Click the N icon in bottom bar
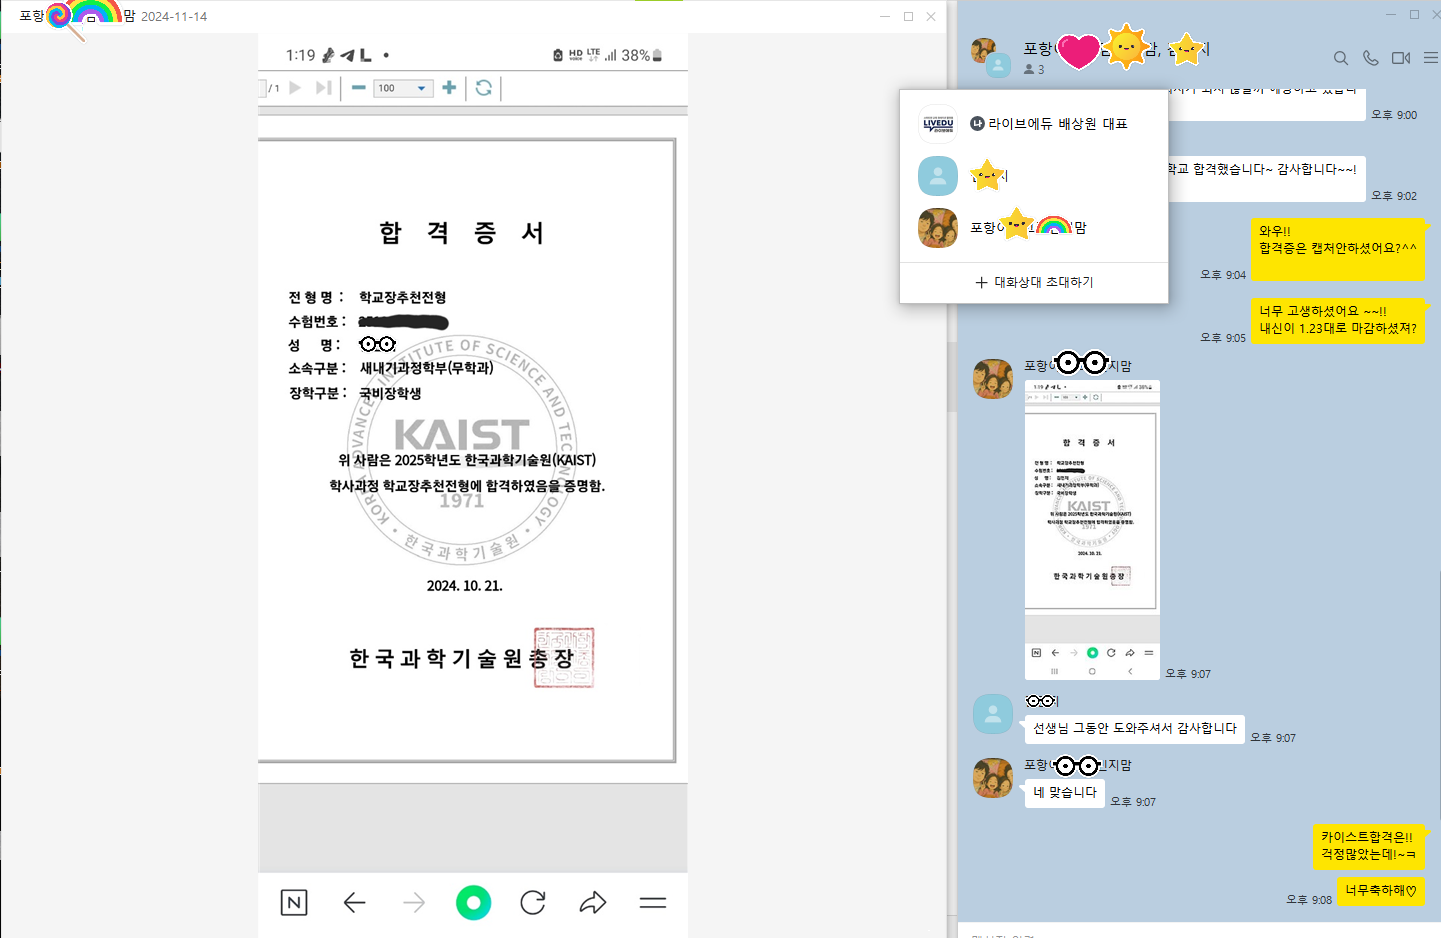The width and height of the screenshot is (1441, 938). click(294, 903)
